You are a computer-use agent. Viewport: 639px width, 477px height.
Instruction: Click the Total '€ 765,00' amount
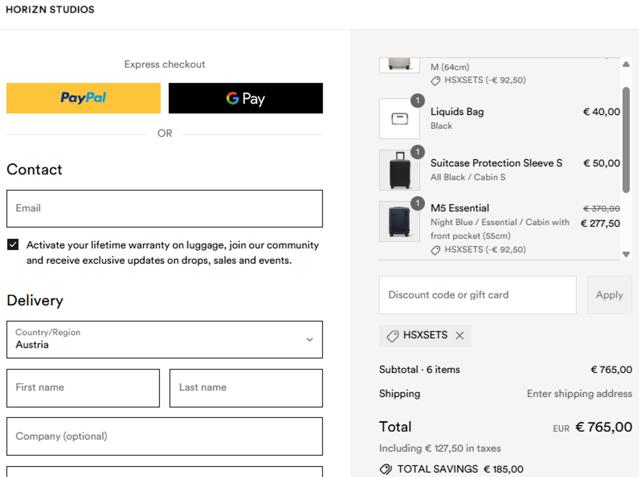(604, 427)
